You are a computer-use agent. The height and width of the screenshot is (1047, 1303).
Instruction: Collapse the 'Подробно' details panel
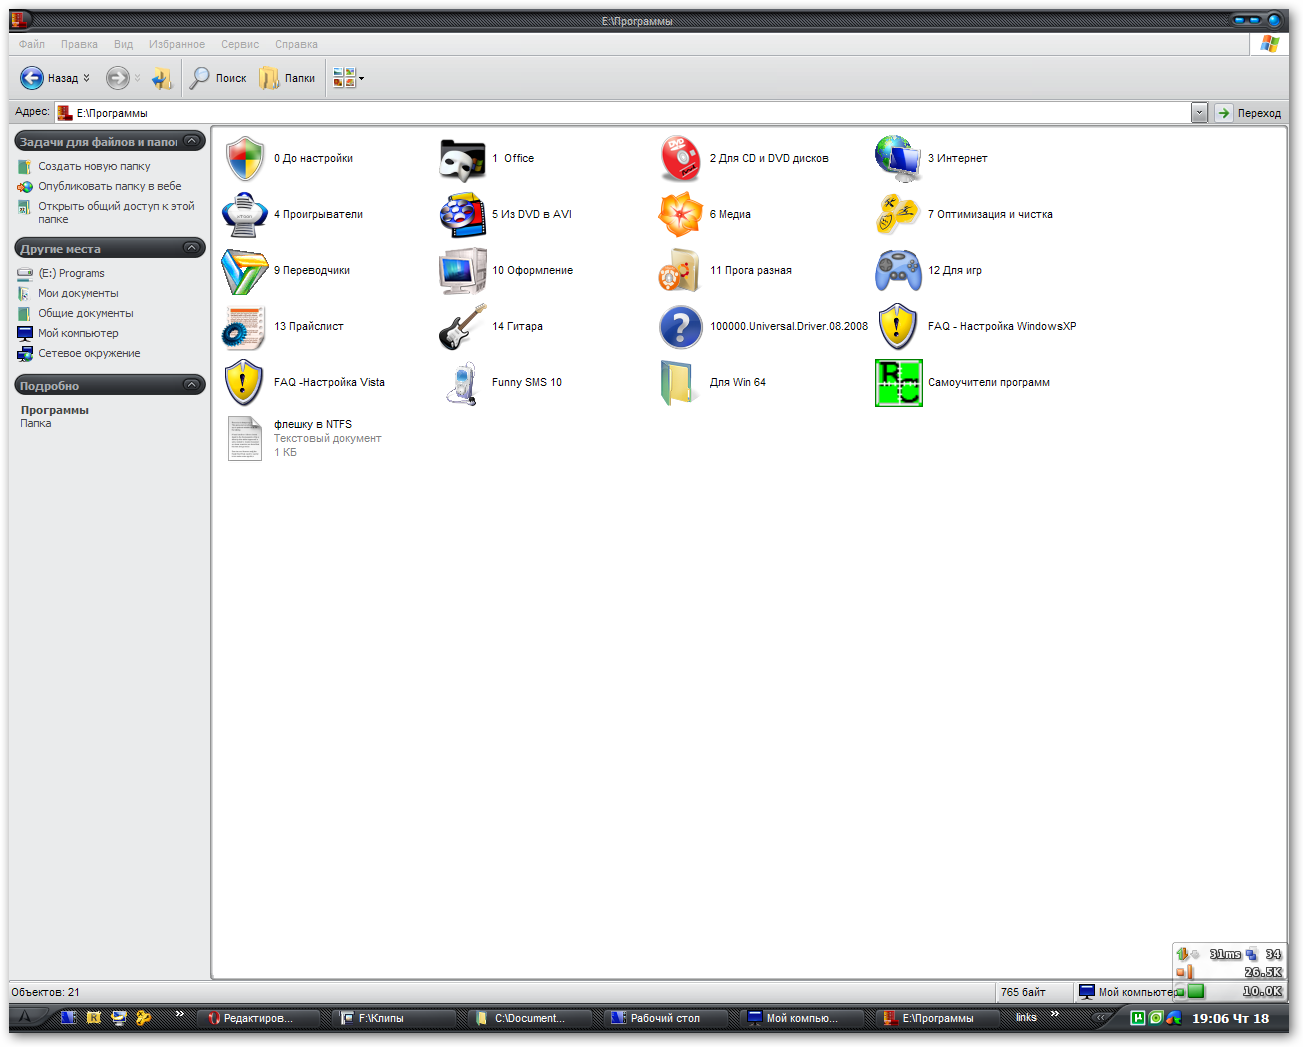point(192,385)
